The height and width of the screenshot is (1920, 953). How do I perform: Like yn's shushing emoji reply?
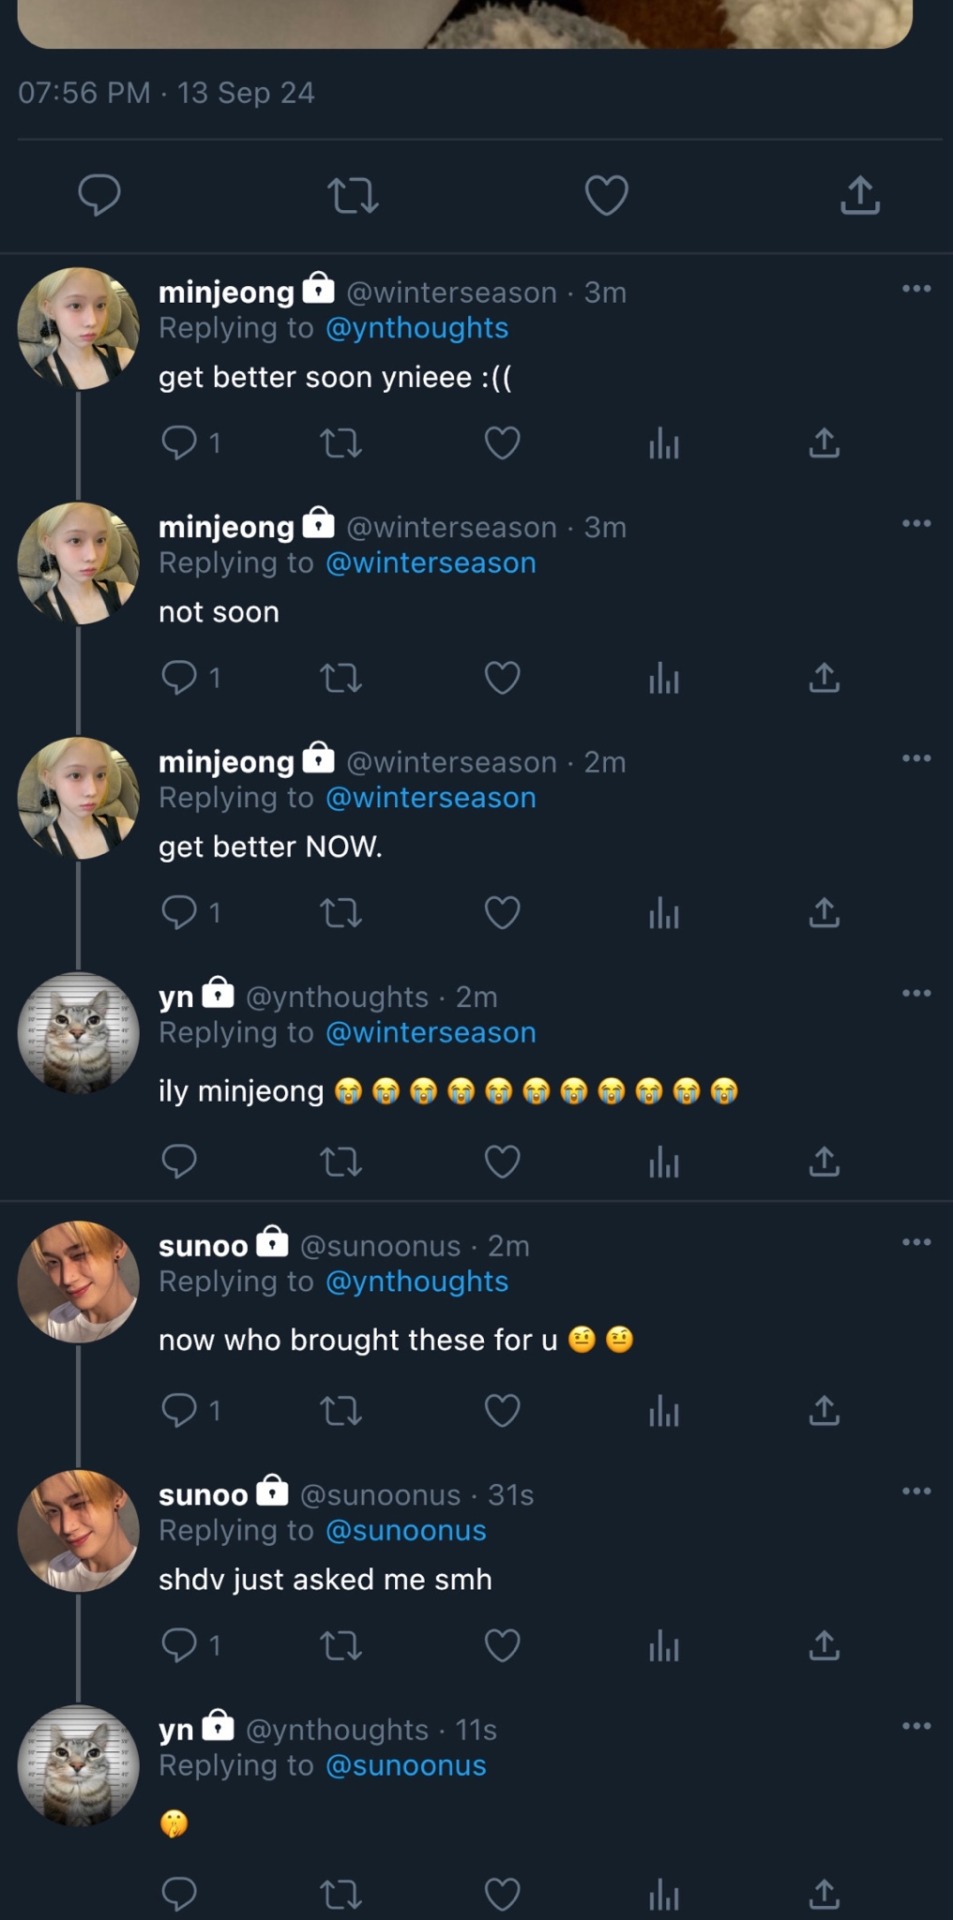click(502, 1894)
